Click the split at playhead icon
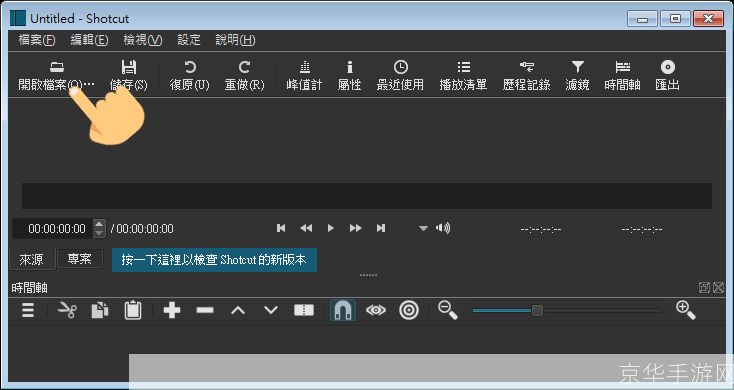Viewport: 734px width, 390px height. 304,310
